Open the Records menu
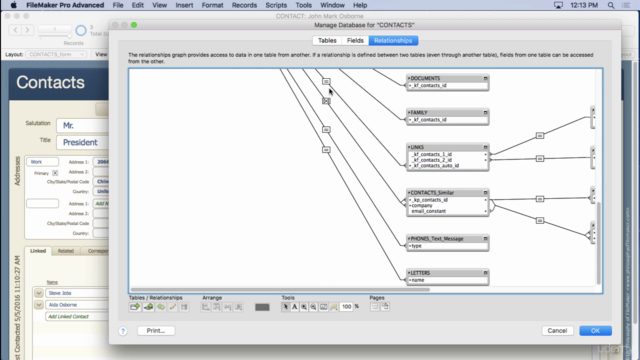The height and width of the screenshot is (360, 640). pos(244,5)
